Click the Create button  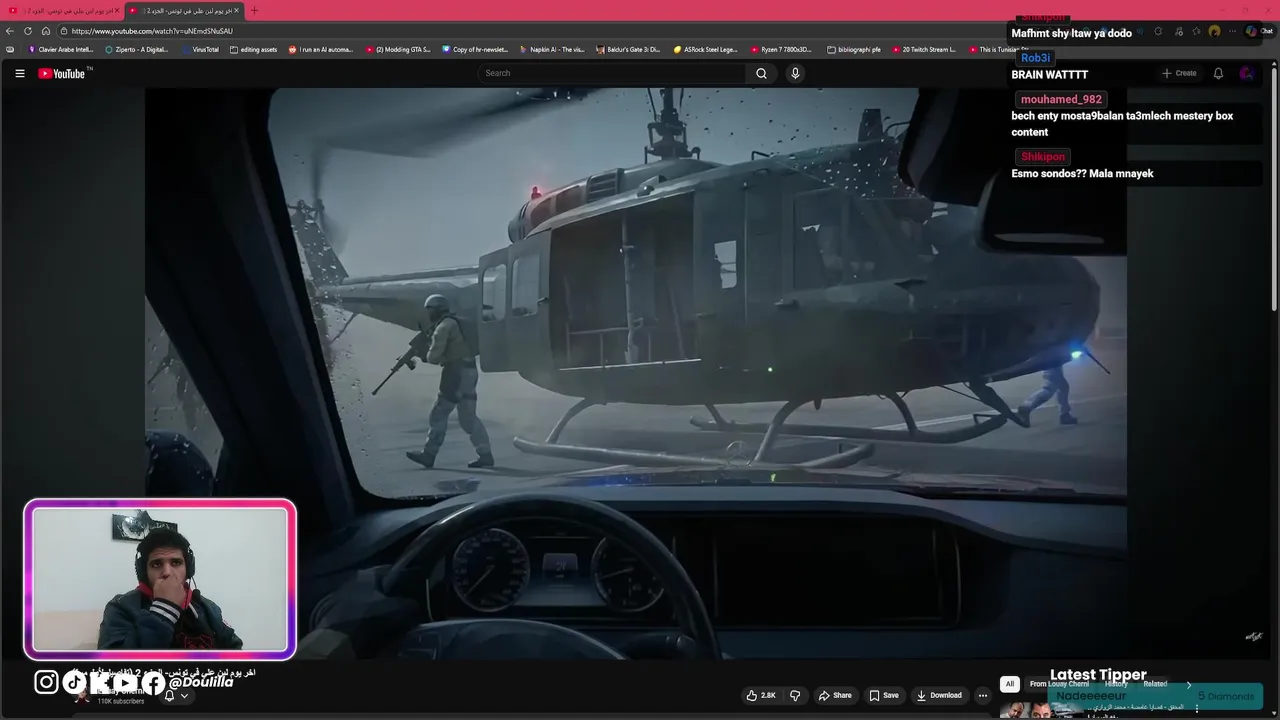click(x=1179, y=73)
